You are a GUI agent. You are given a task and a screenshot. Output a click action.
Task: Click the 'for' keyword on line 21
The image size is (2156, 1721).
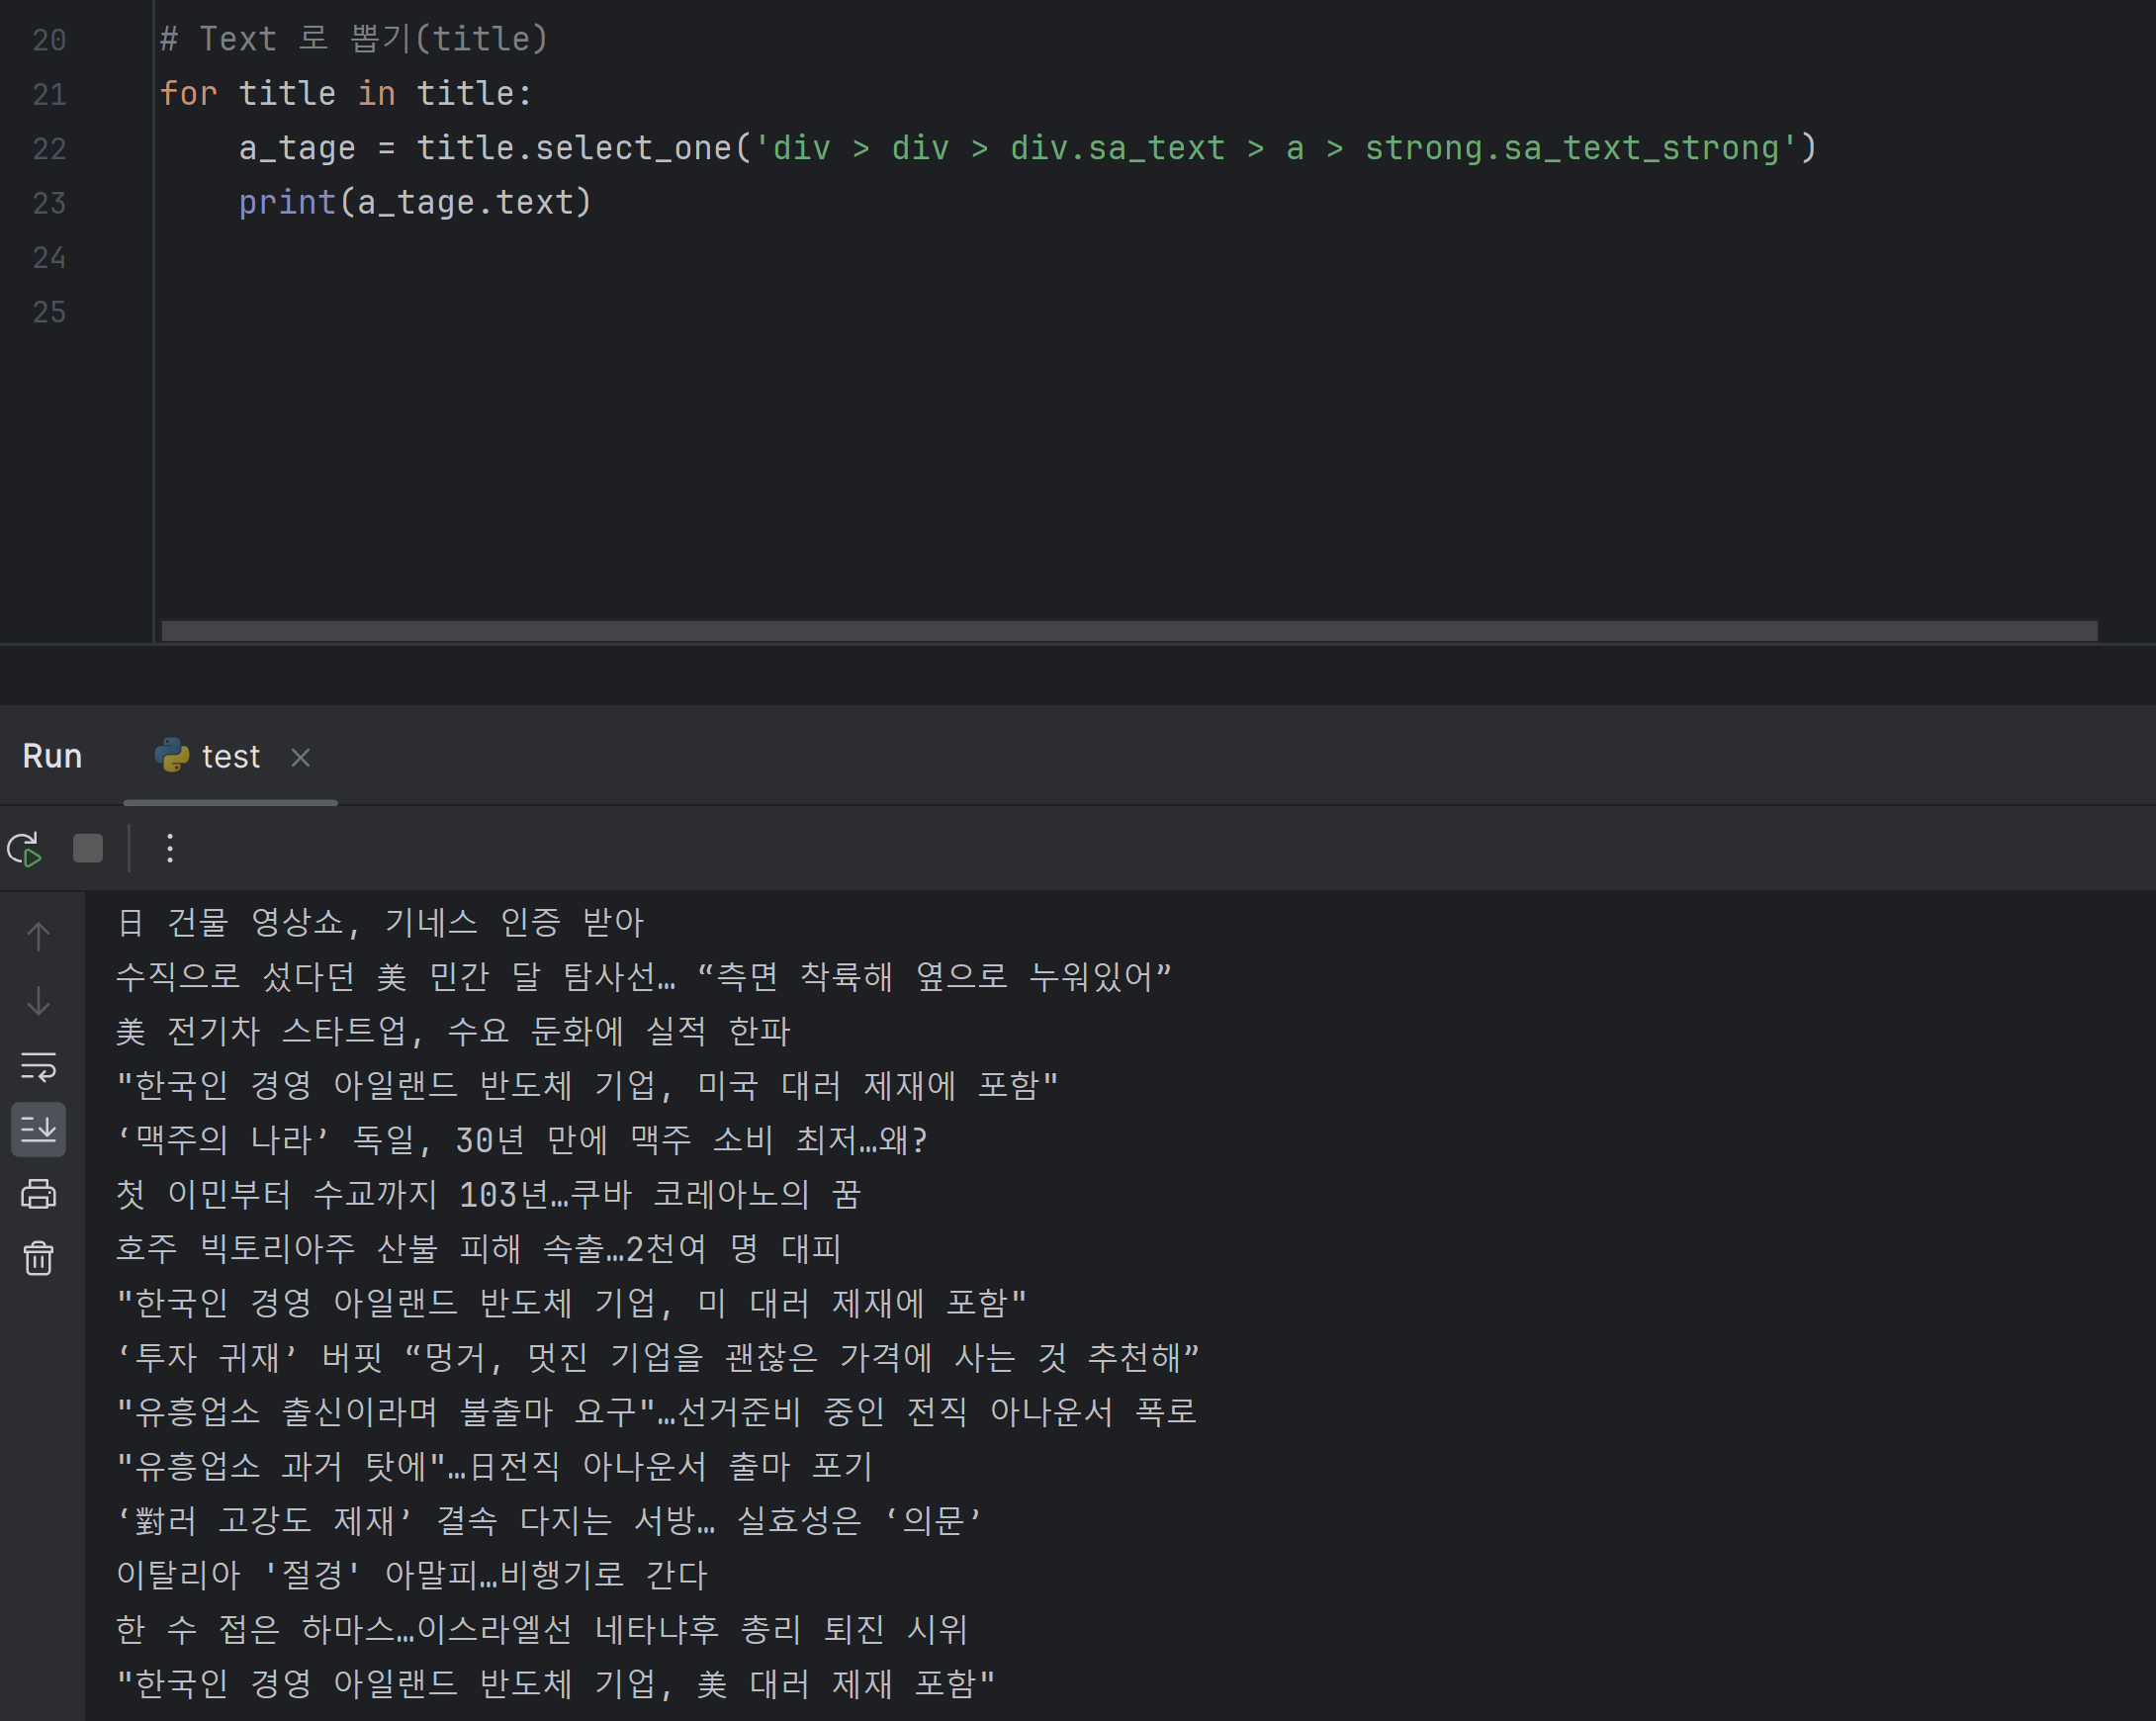(188, 94)
